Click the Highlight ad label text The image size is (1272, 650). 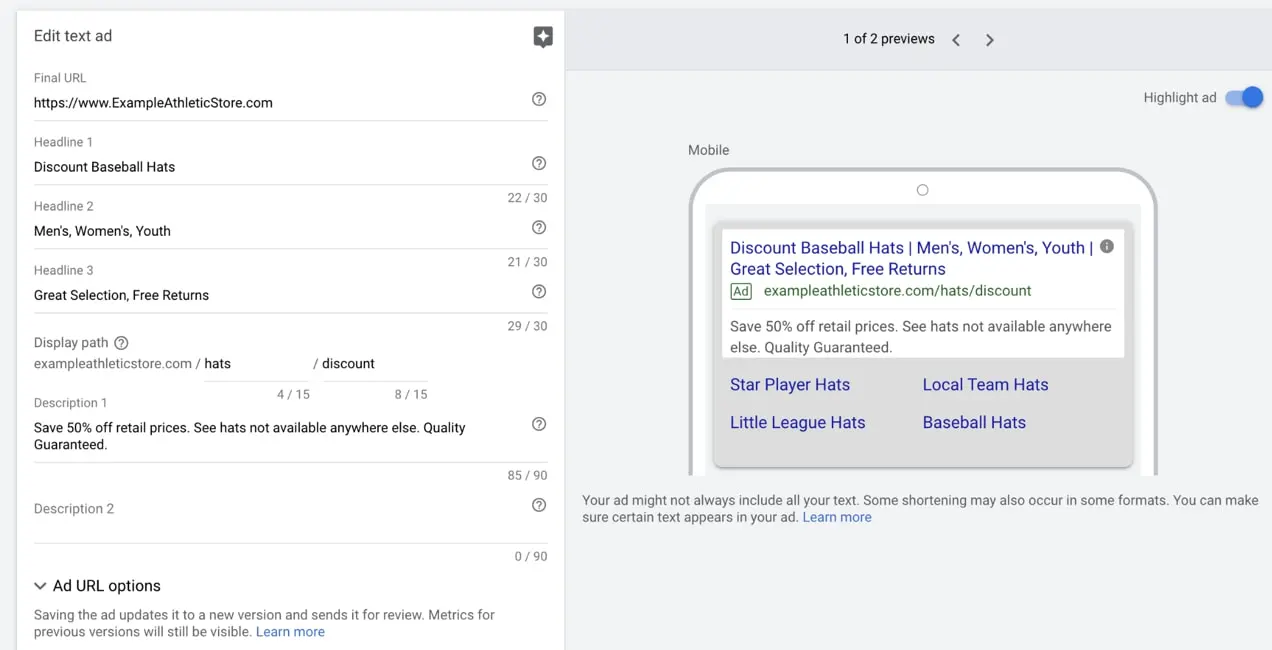(x=1180, y=98)
